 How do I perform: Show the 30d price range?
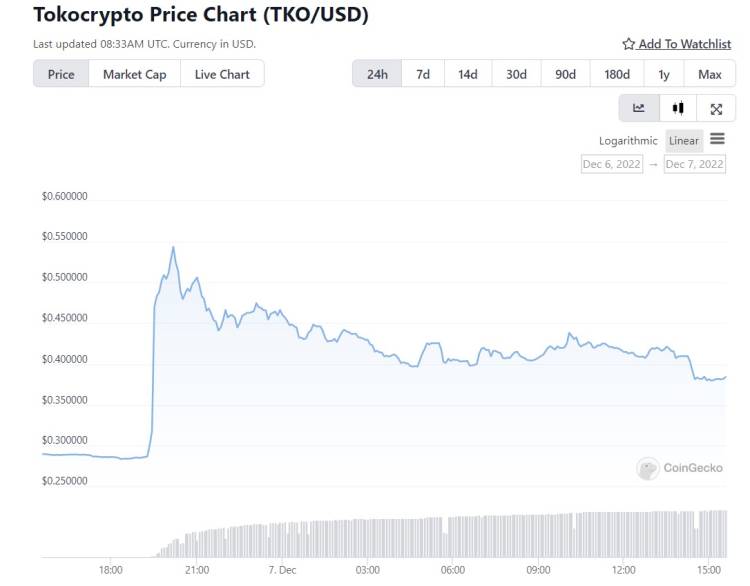point(515,74)
